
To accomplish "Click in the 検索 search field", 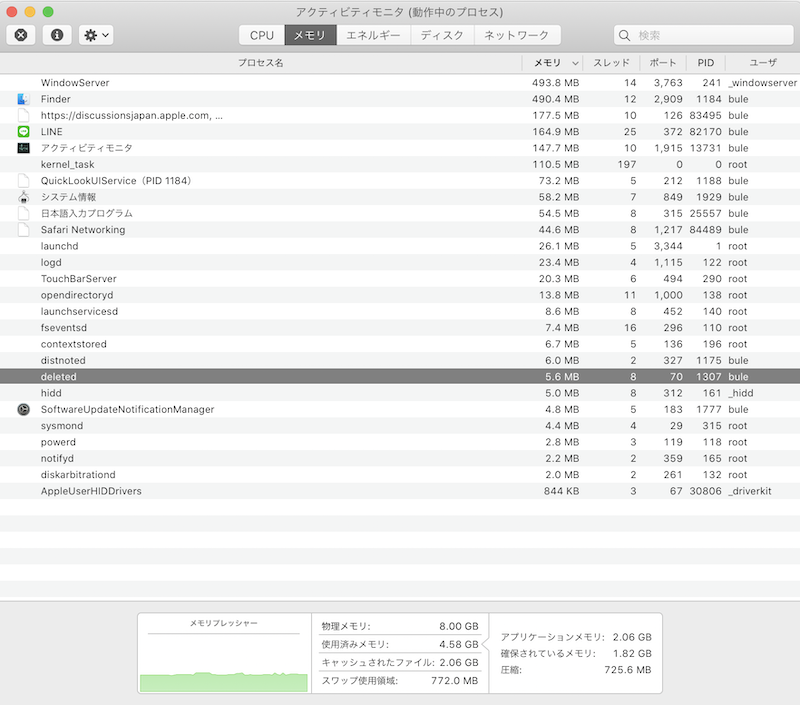I will point(710,35).
